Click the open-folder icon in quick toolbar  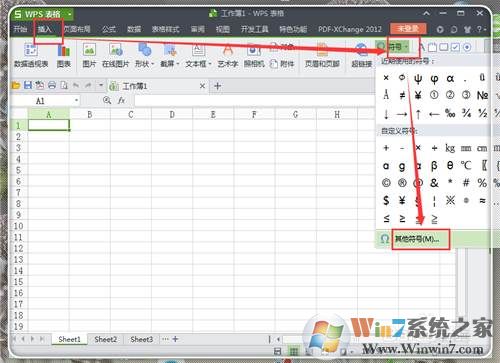click(16, 85)
